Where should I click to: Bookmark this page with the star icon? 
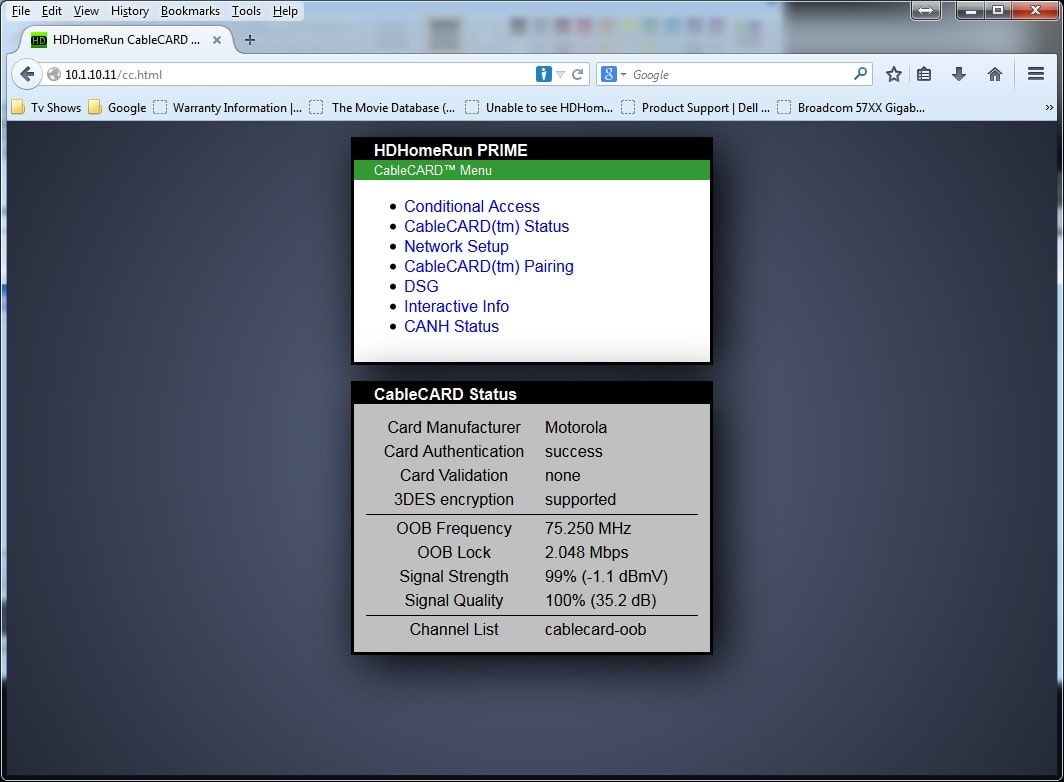coord(894,74)
